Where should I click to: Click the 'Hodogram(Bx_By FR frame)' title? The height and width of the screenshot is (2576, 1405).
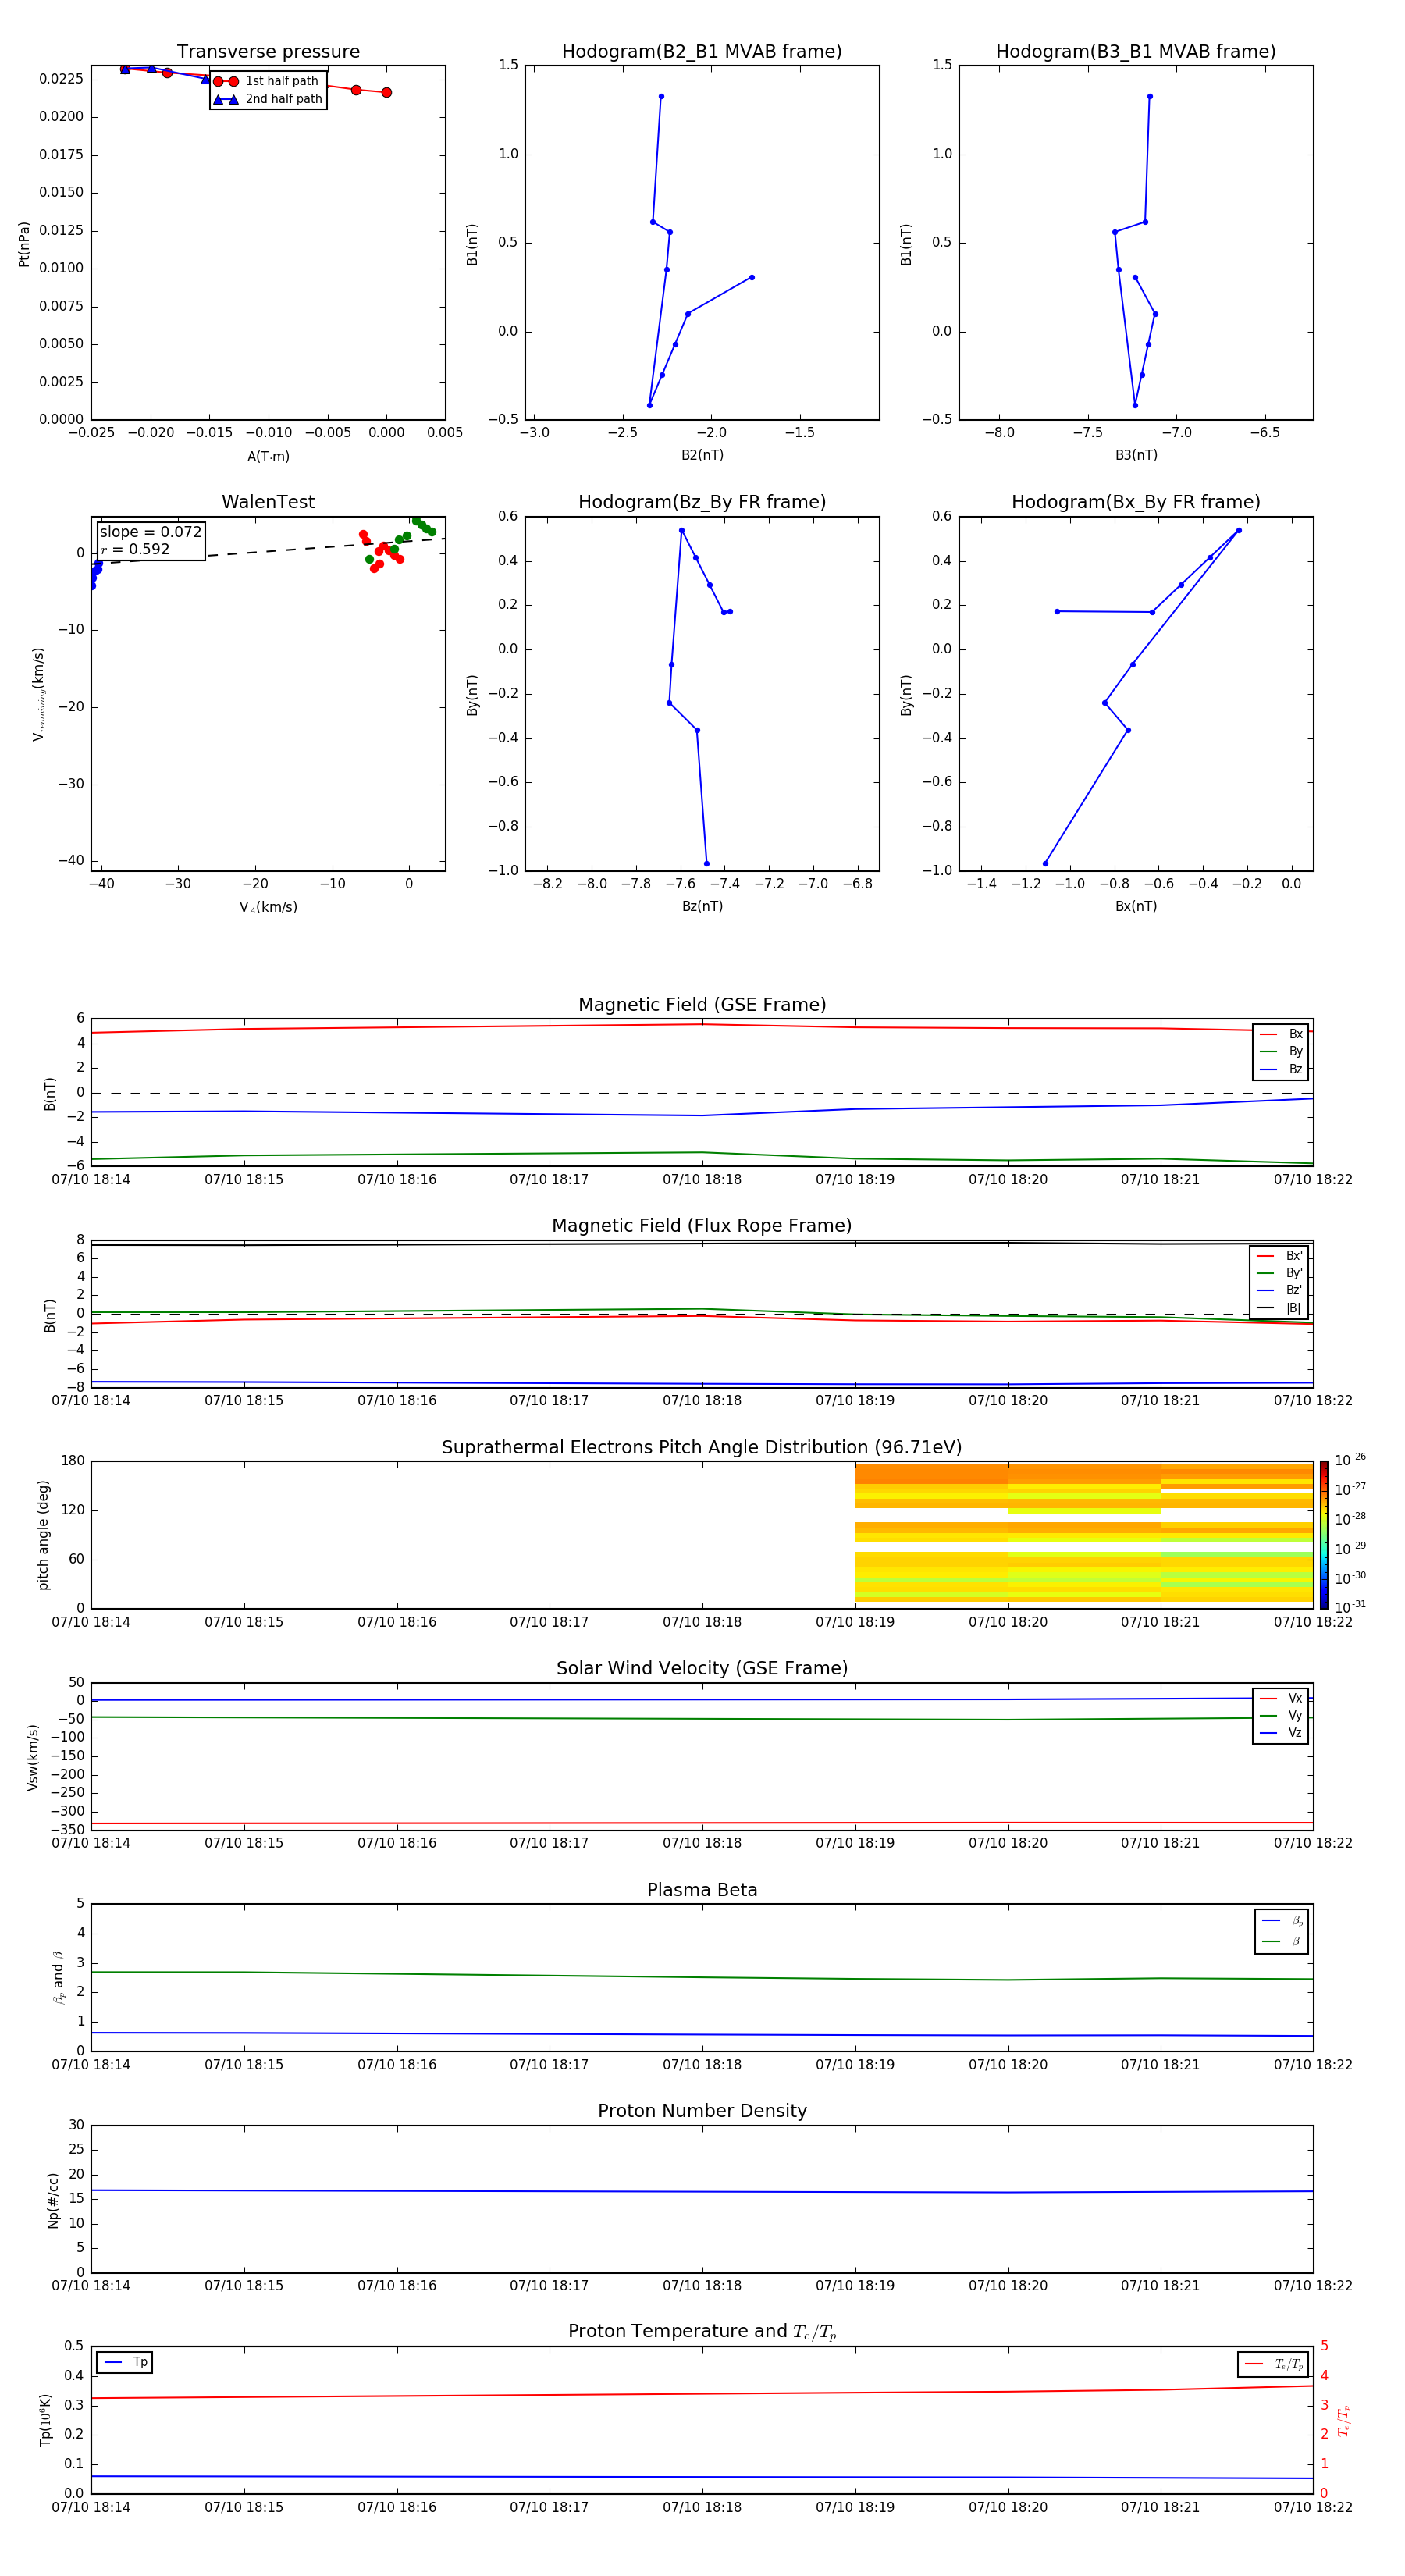tap(1136, 502)
